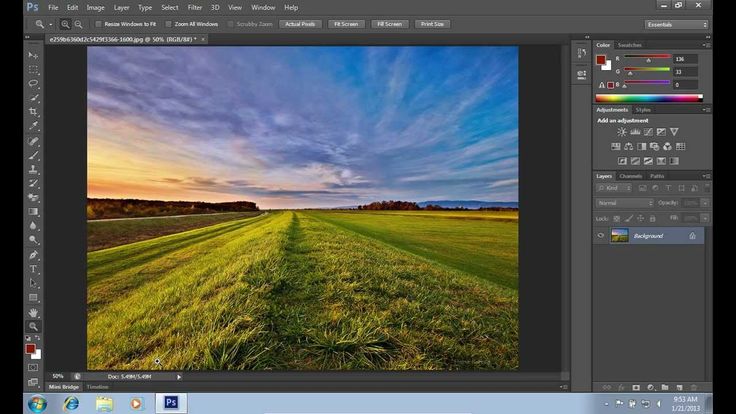The image size is (736, 414).
Task: Switch to the Channels tab
Action: (x=631, y=176)
